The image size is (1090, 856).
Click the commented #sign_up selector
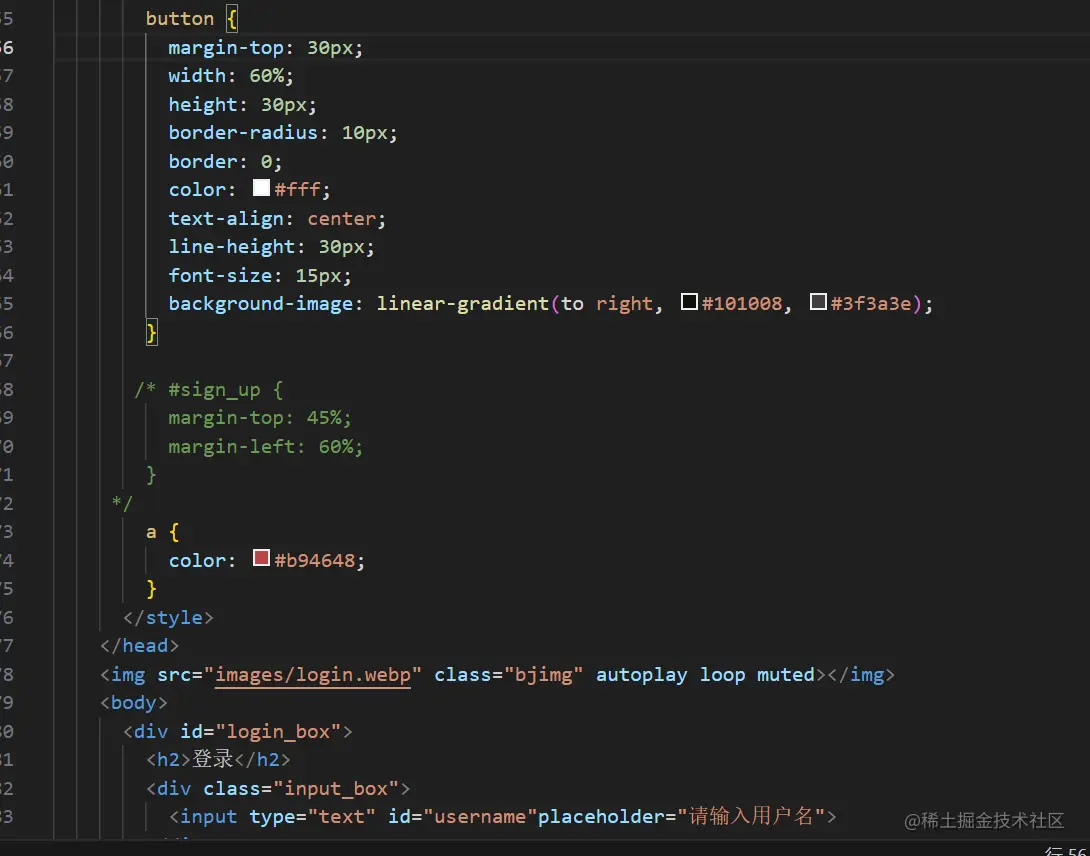[x=214, y=390]
